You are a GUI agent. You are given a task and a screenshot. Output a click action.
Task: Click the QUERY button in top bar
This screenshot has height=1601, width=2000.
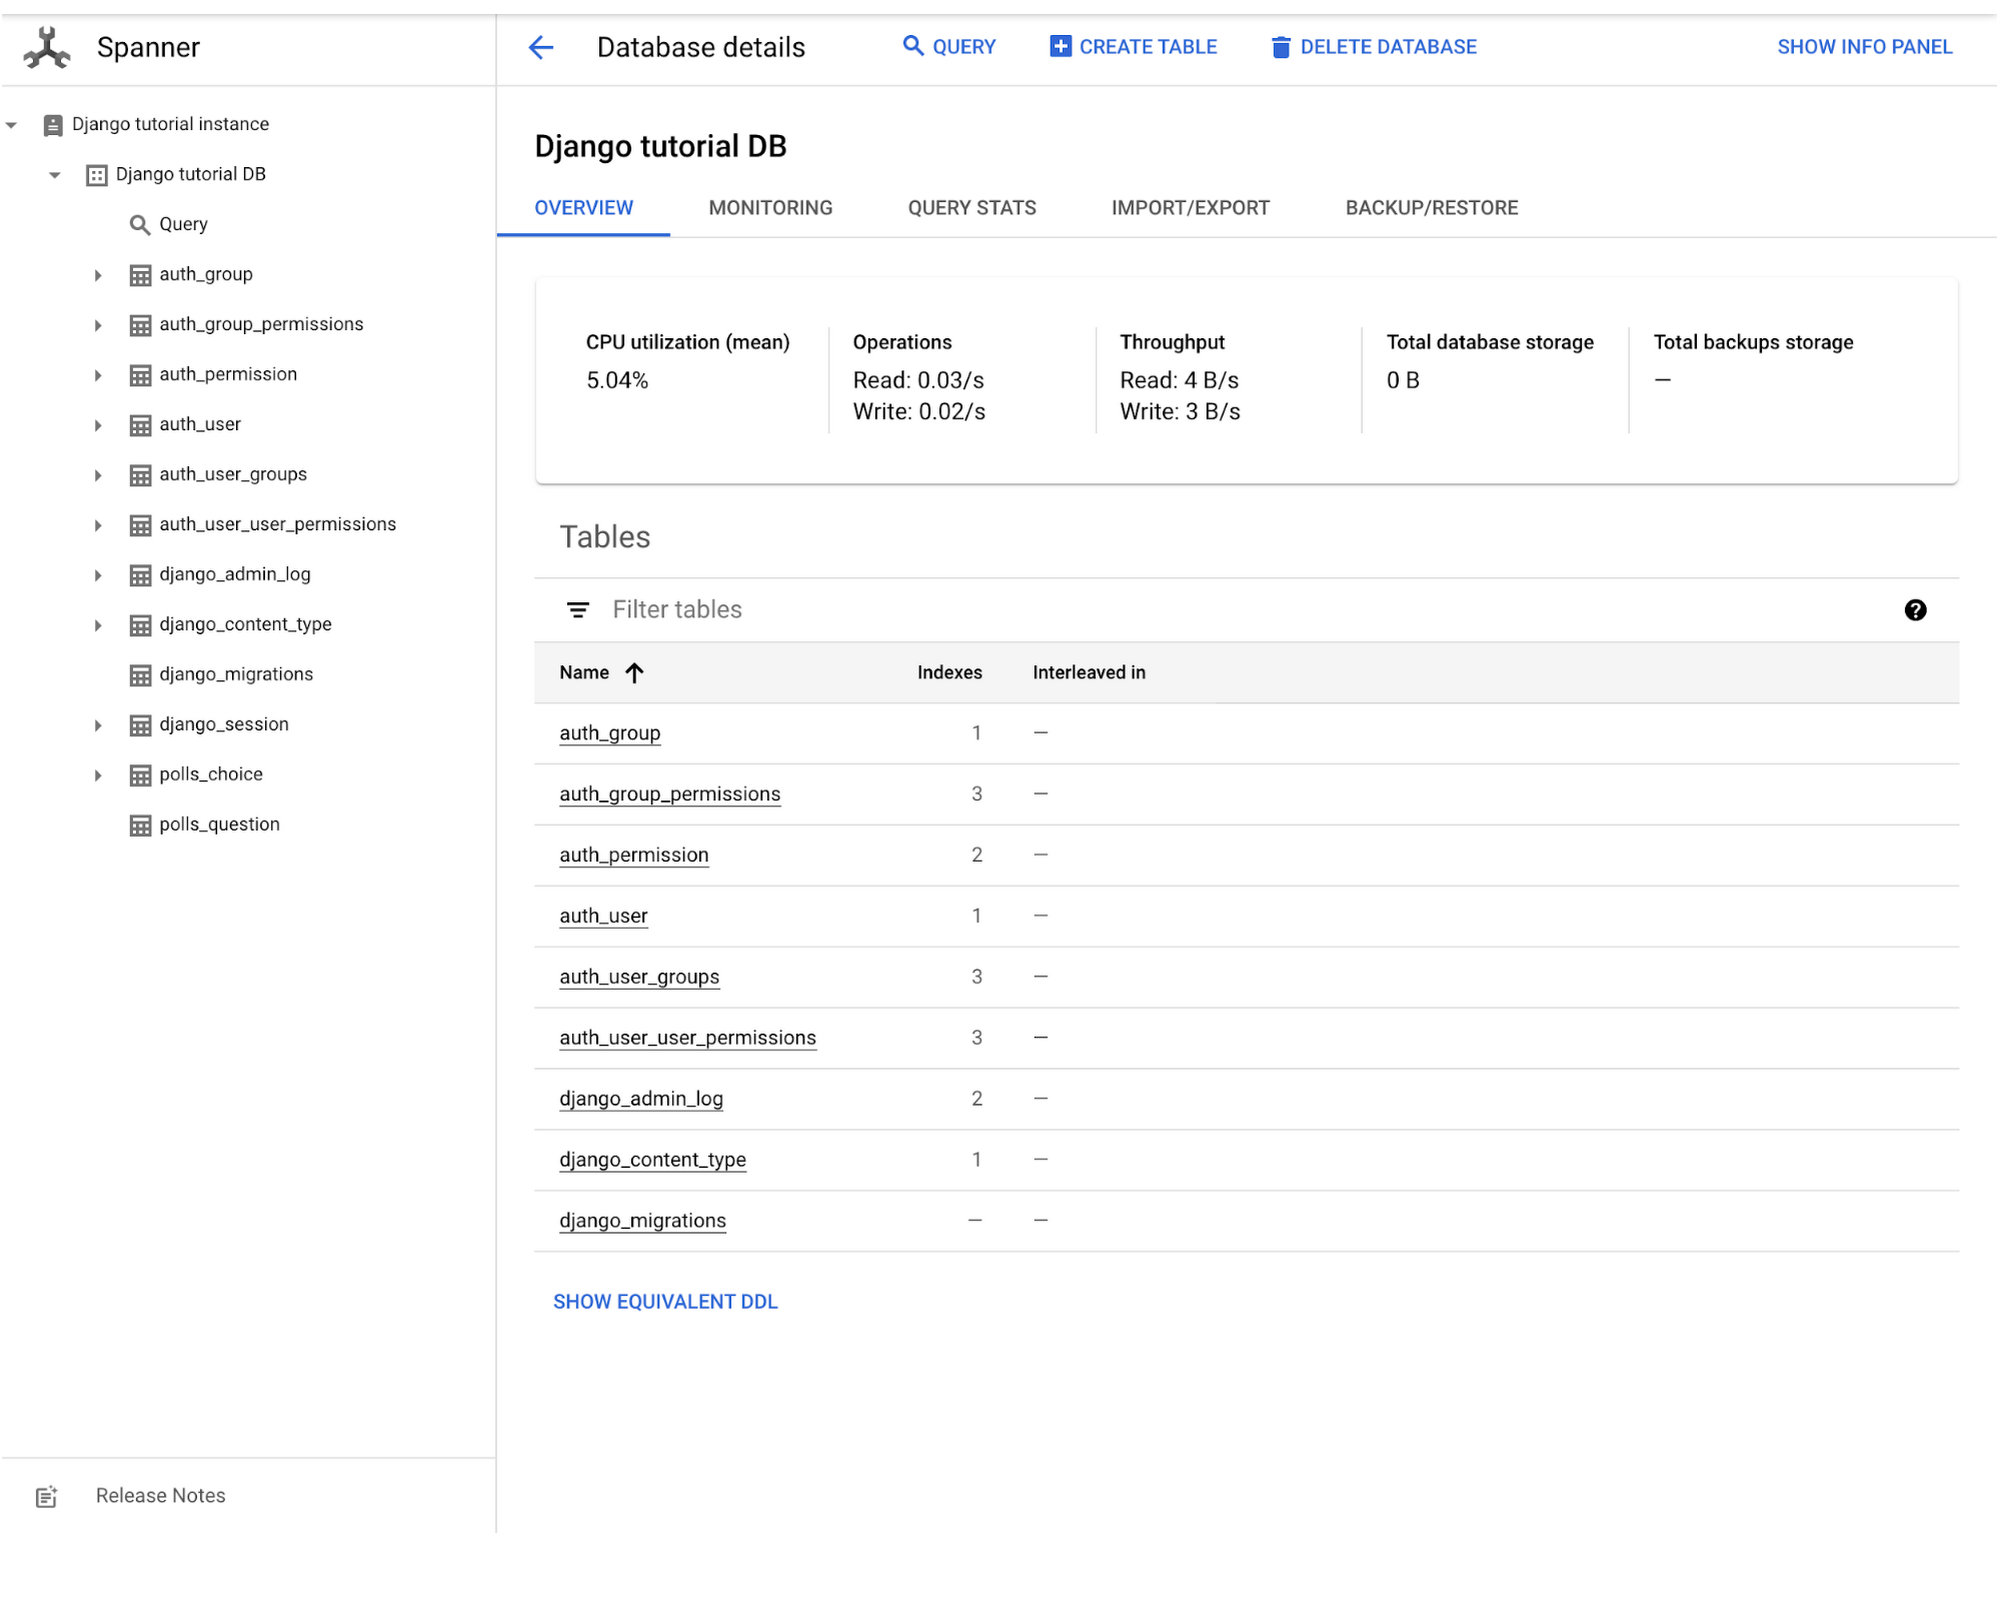click(x=949, y=47)
